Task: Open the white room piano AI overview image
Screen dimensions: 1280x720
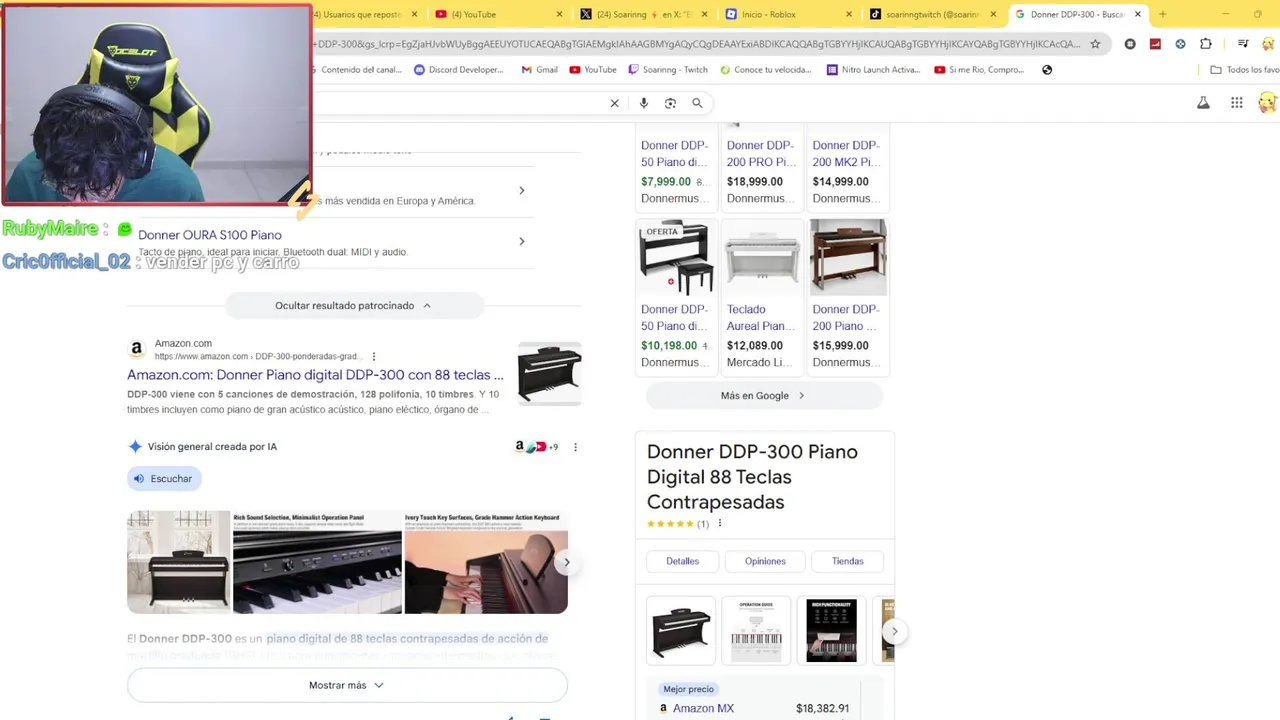Action: point(179,562)
